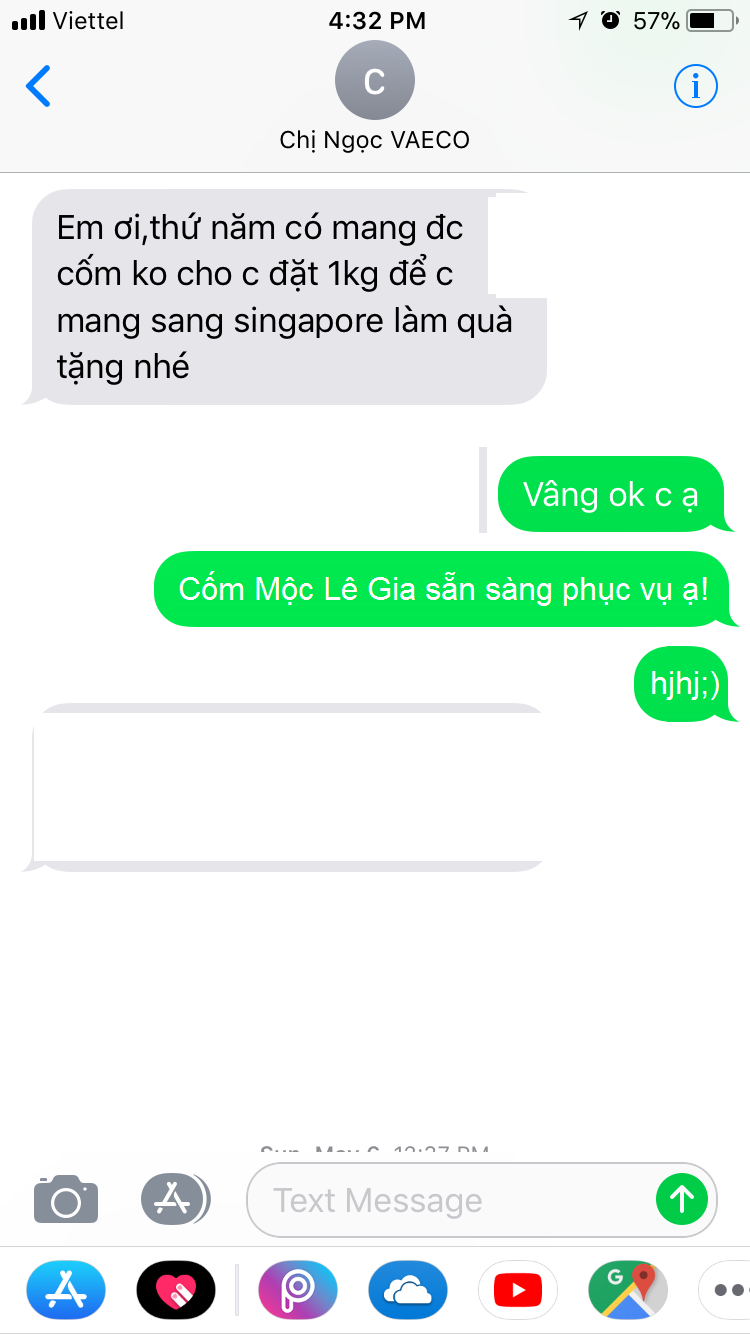
Task: Tap the contact avatar with letter C
Action: [374, 80]
